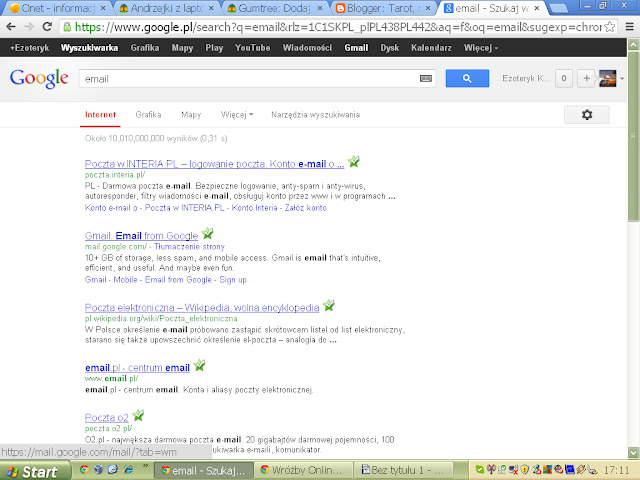Open the Chrome menu icon
The image size is (640, 480).
tap(630, 27)
